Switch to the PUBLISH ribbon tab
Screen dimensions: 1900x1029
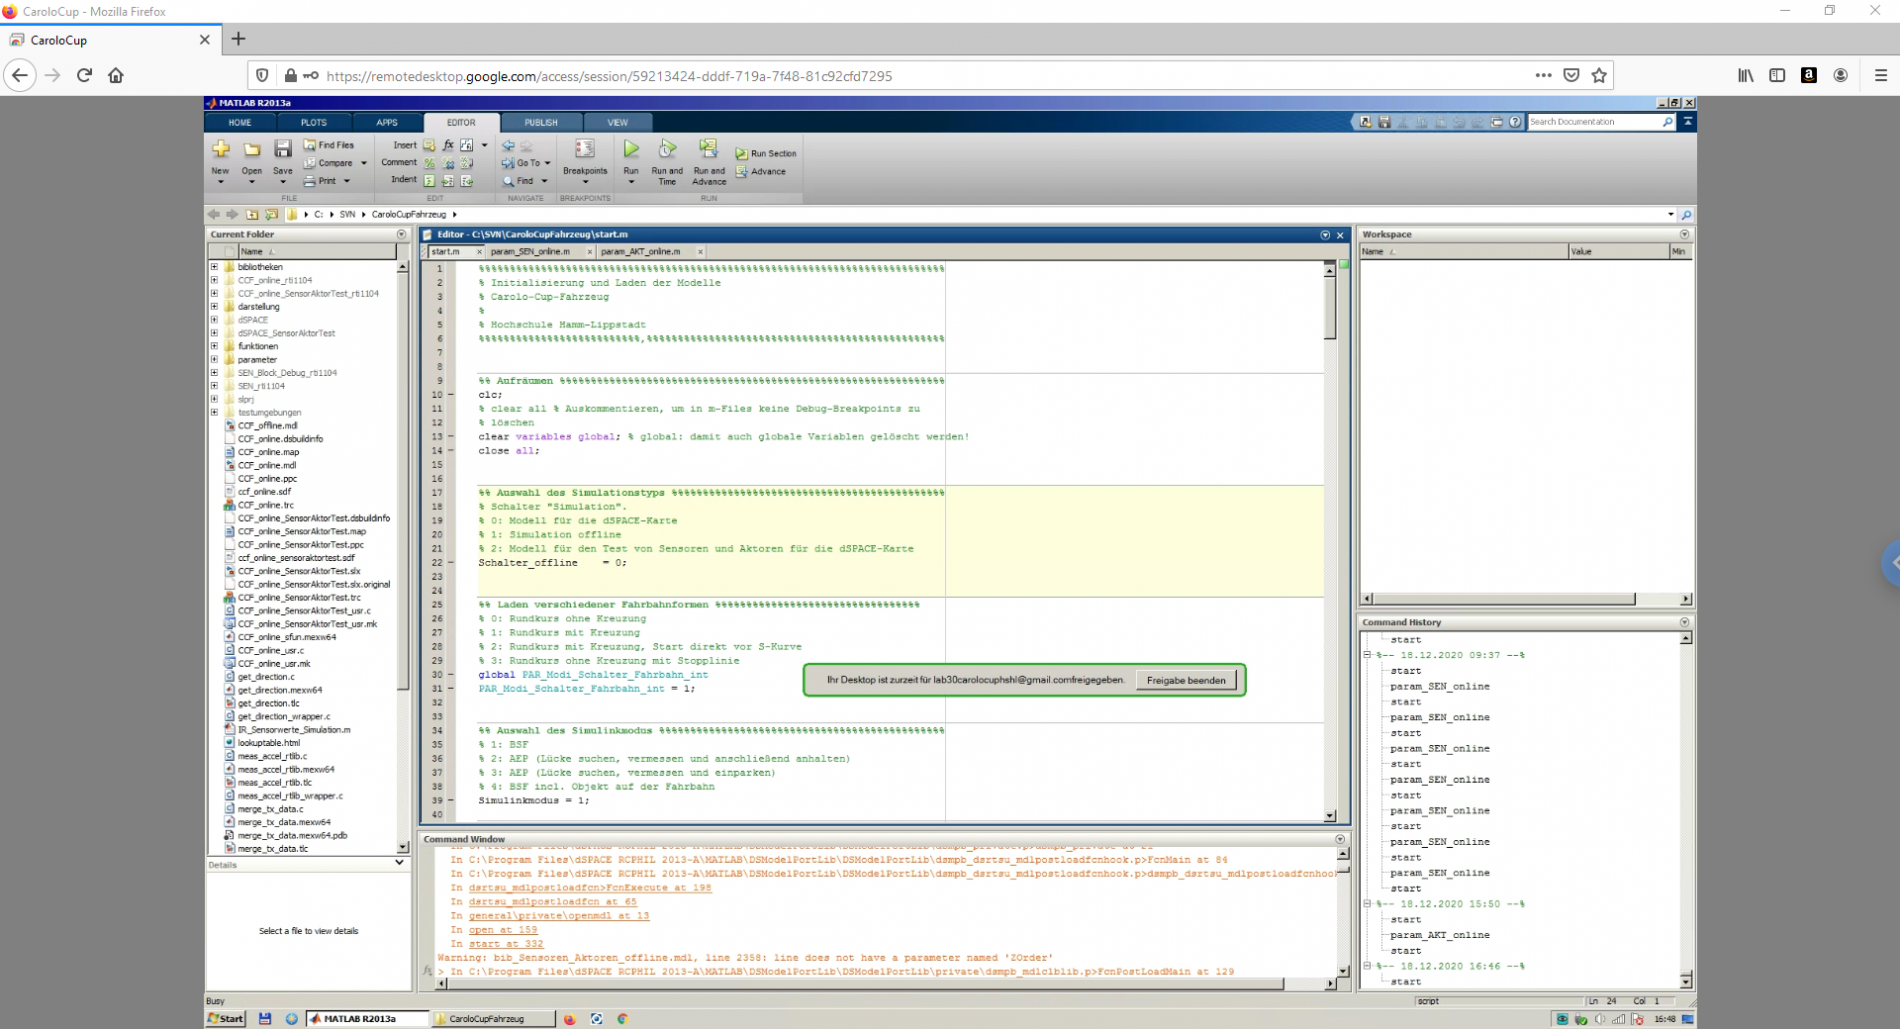click(541, 122)
